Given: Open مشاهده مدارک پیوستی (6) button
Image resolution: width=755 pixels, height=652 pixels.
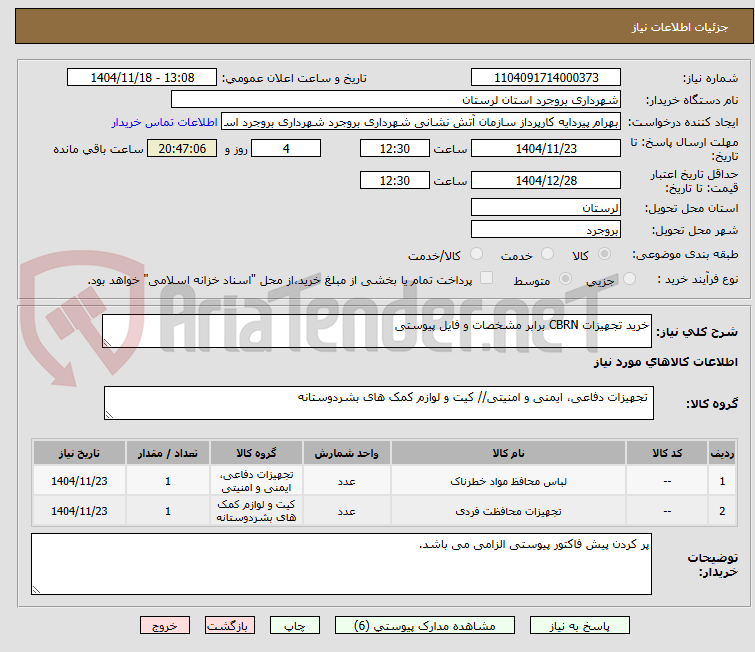Looking at the screenshot, I should pyautogui.click(x=425, y=626).
